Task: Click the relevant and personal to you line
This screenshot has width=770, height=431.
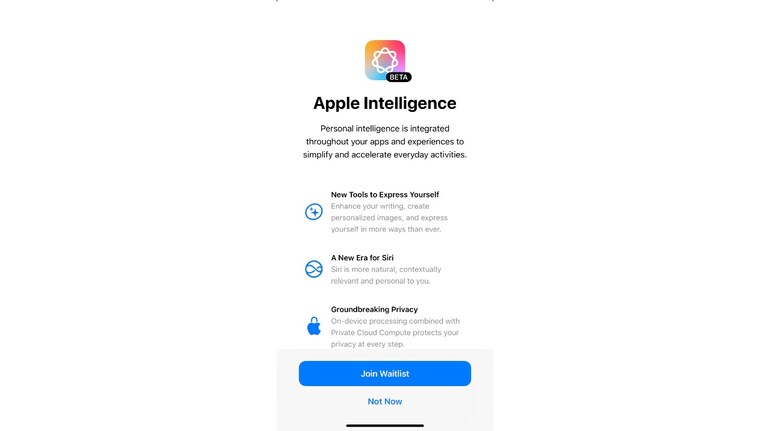Action: pyautogui.click(x=380, y=281)
